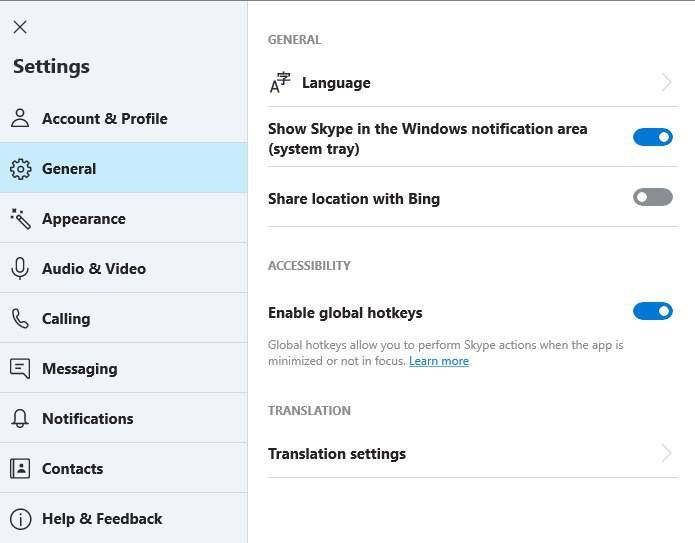Click the Contacts address book icon
Image resolution: width=695 pixels, height=543 pixels.
click(x=20, y=469)
